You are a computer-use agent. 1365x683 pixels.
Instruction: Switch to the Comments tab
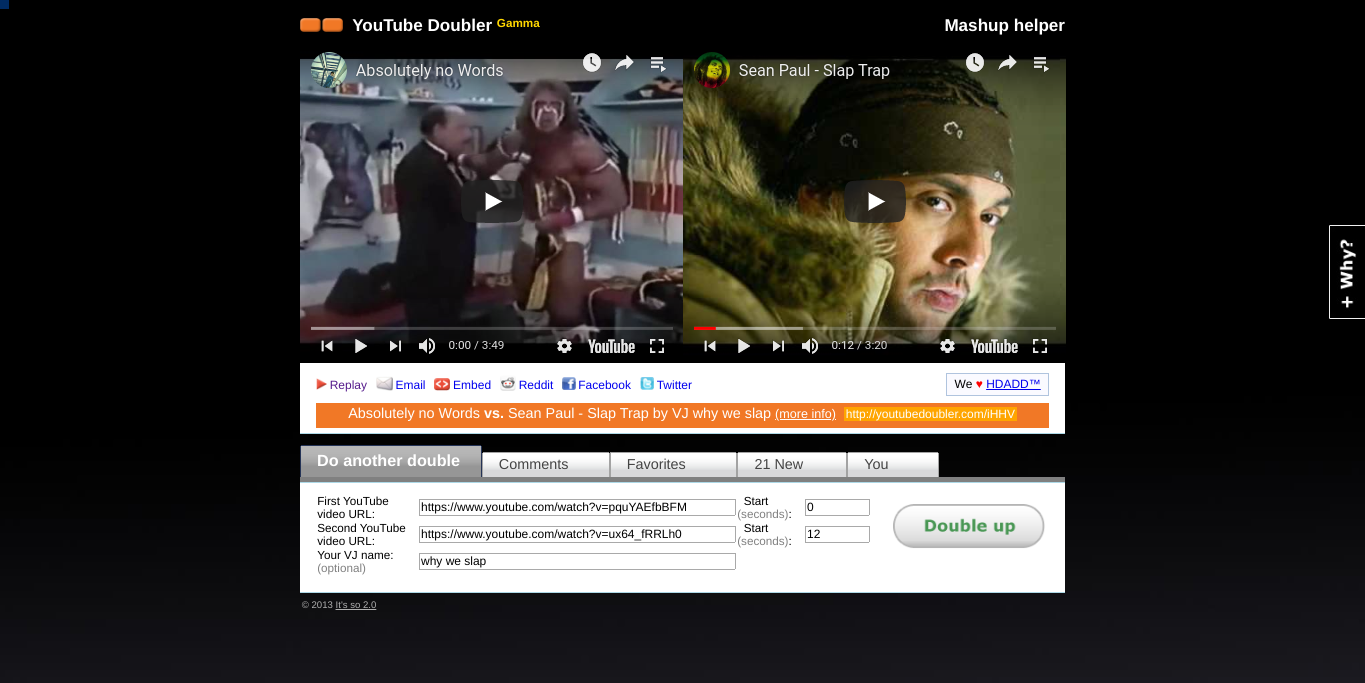[x=546, y=465]
